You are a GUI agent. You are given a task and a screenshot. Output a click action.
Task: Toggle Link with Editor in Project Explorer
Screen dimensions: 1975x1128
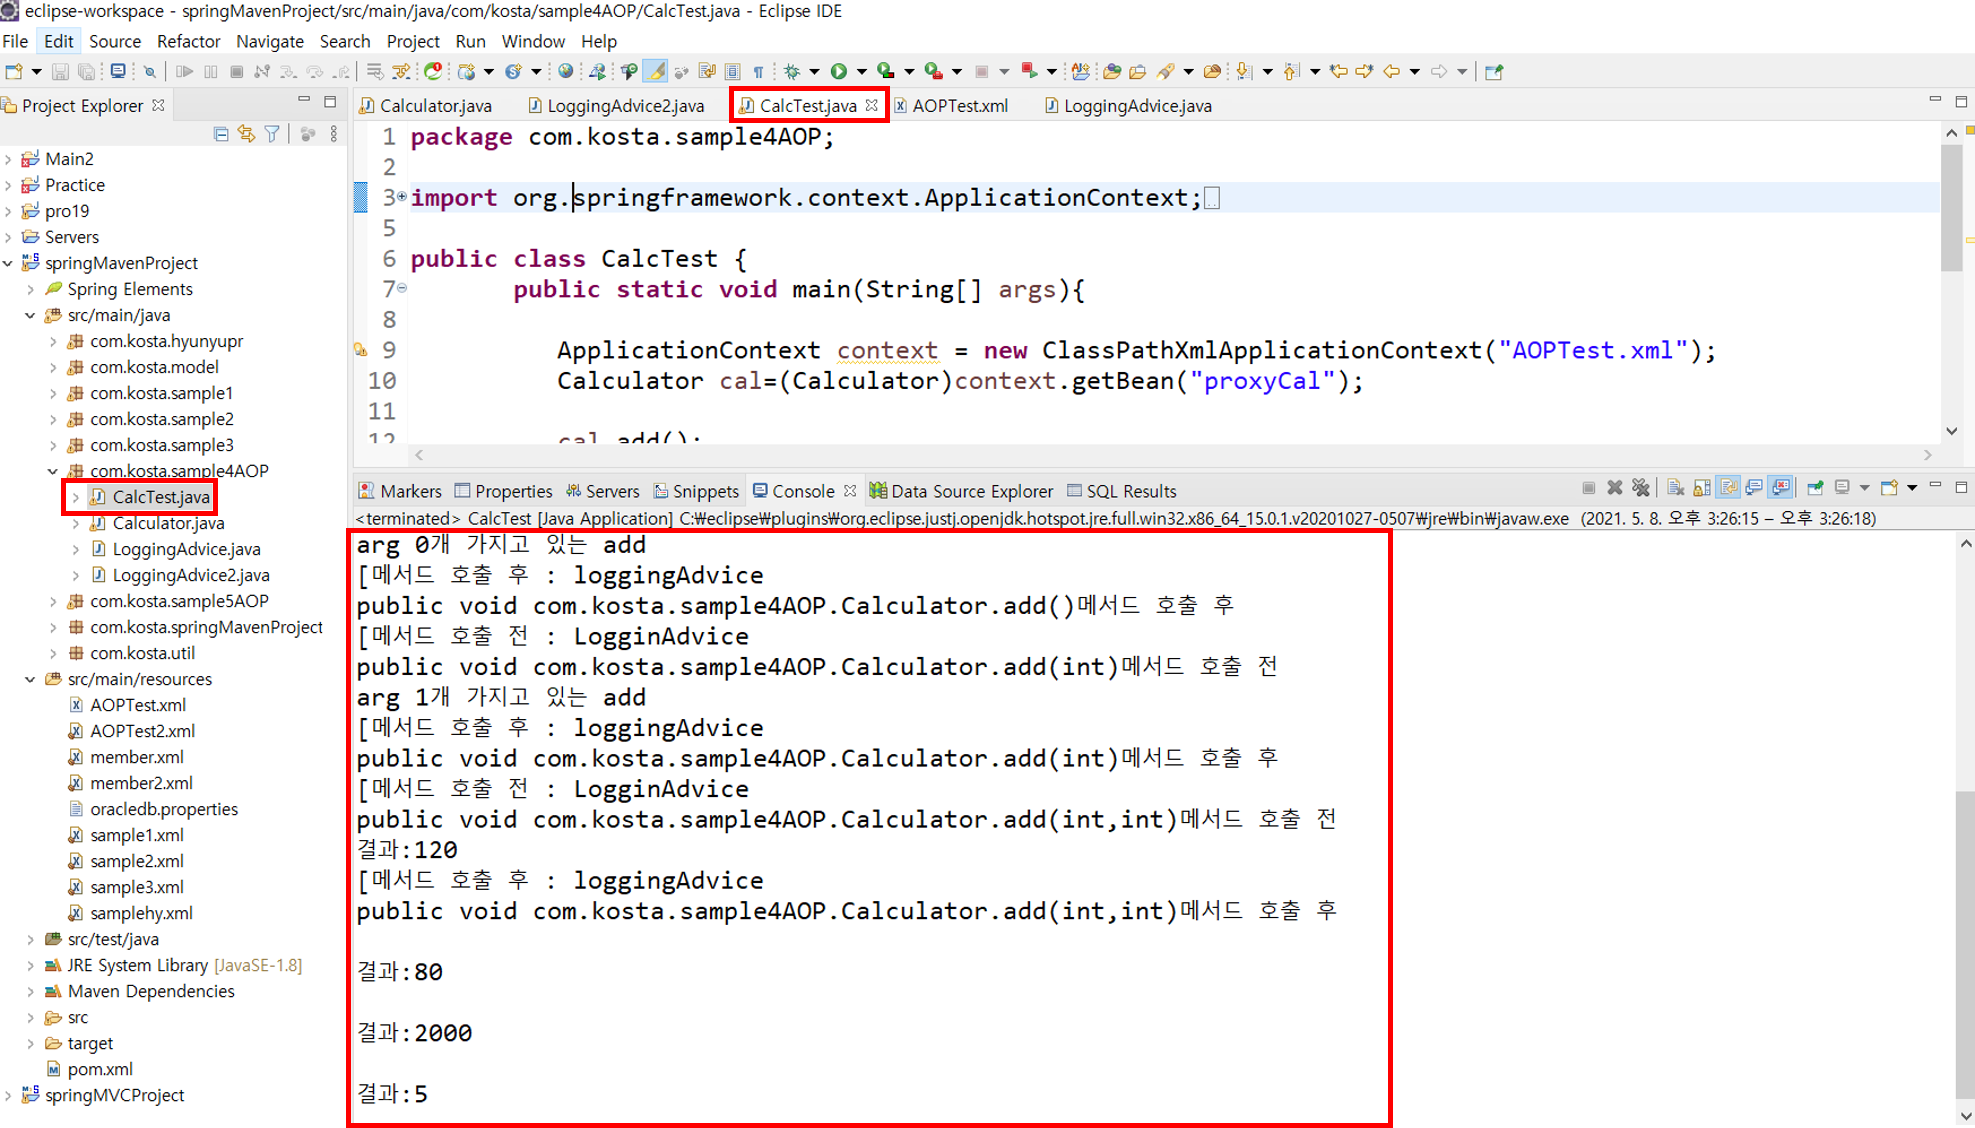(x=246, y=134)
